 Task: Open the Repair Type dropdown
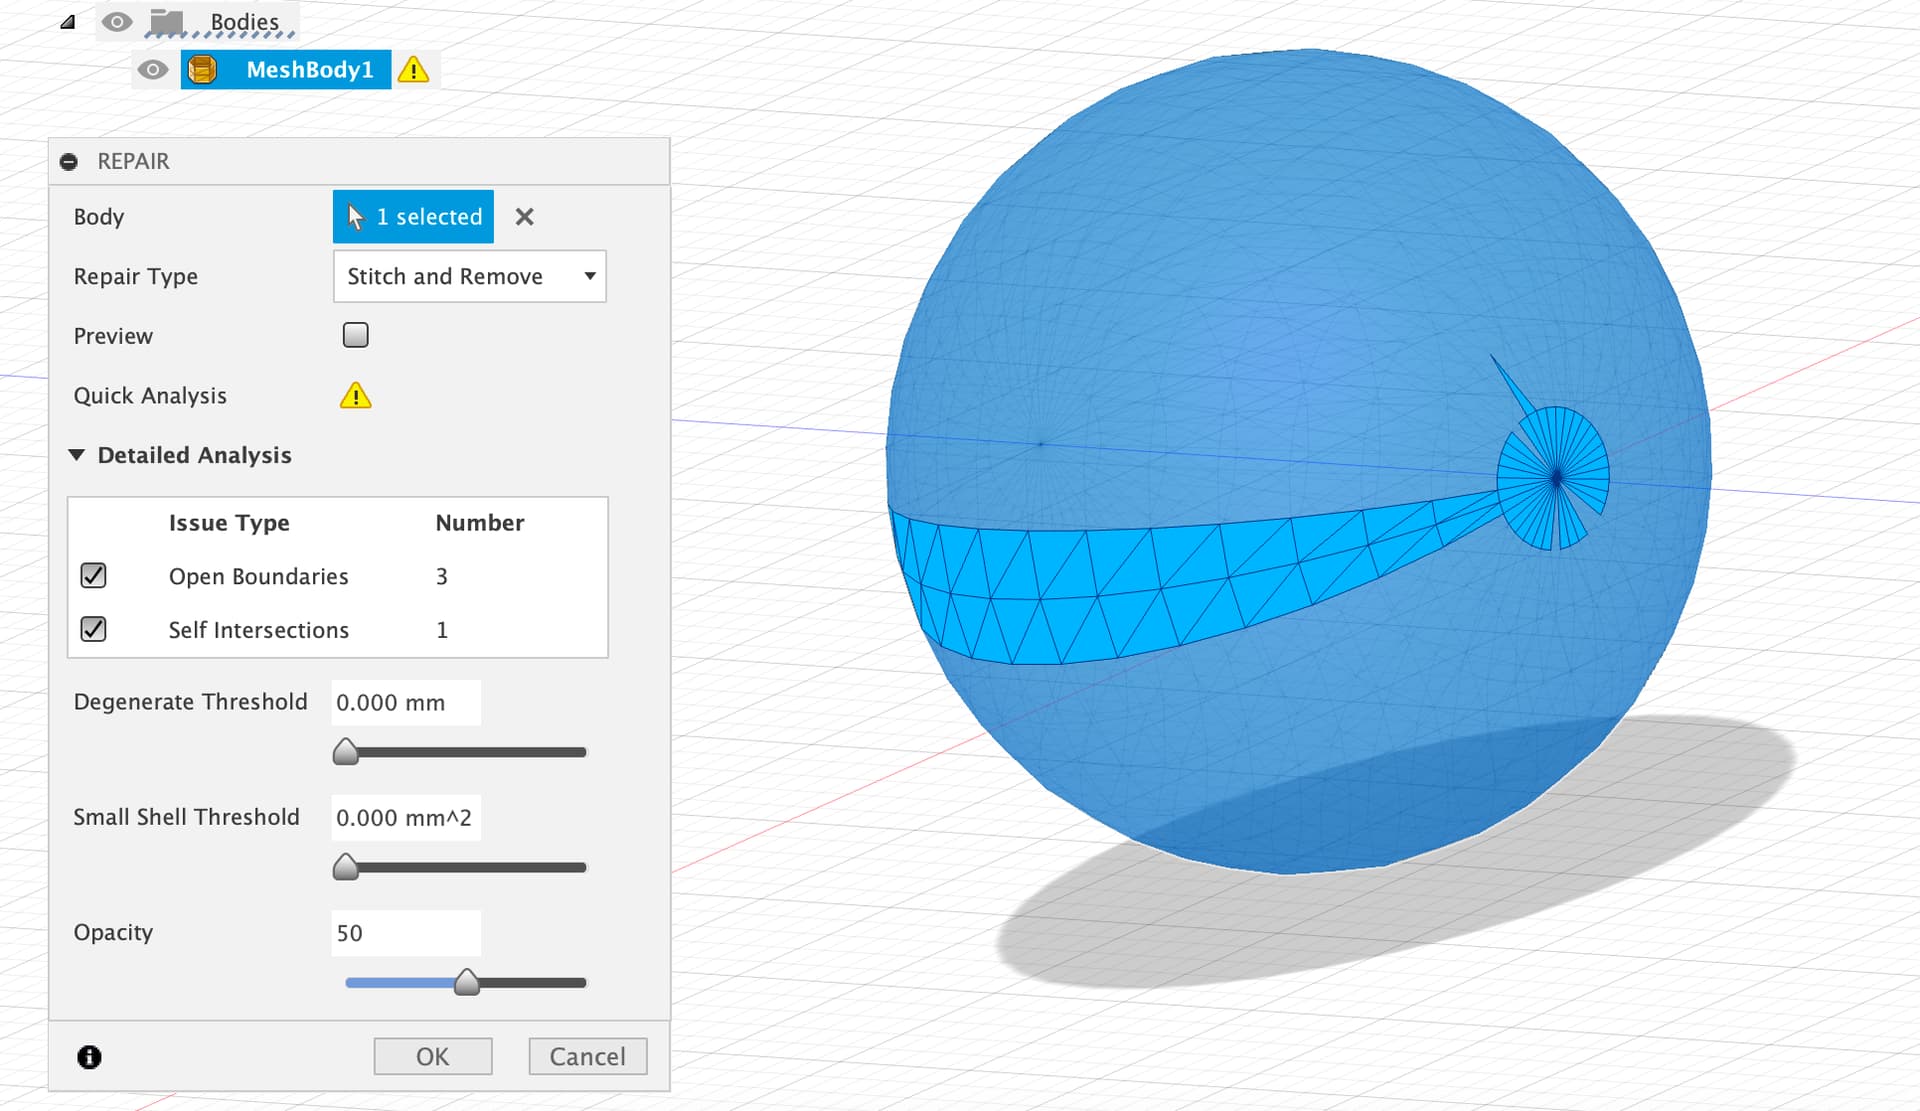[x=469, y=276]
